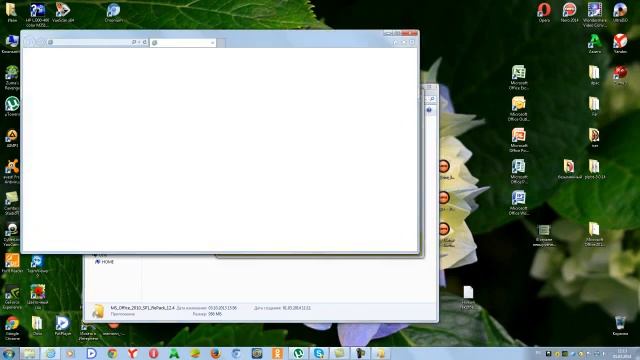The height and width of the screenshot is (360, 640).
Task: Open the Wondershare Video Converter desktop shortcut
Action: point(595,14)
